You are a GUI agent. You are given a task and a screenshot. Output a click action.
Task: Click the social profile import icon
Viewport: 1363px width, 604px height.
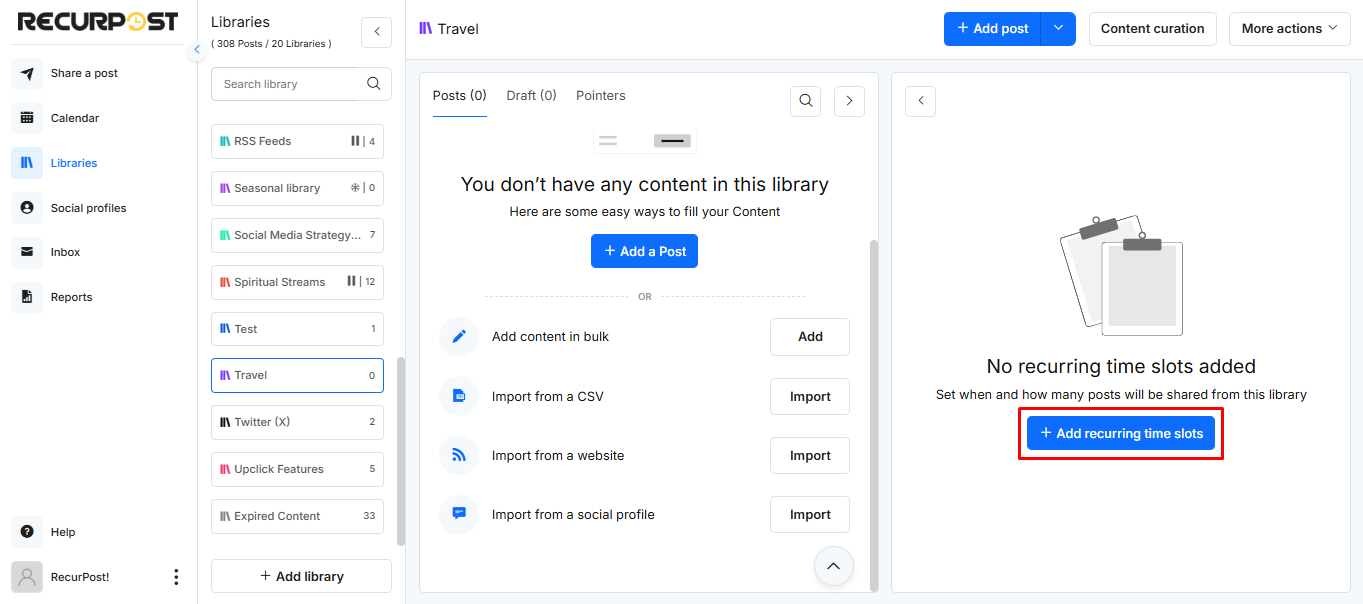459,514
